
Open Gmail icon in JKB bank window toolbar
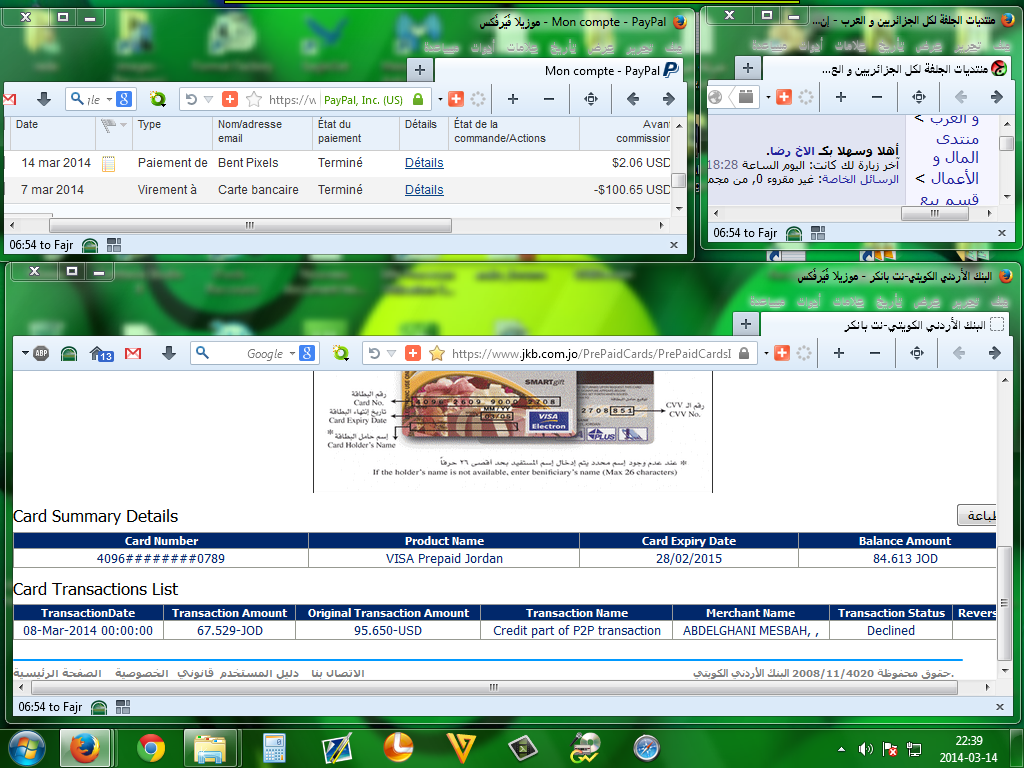(x=133, y=353)
